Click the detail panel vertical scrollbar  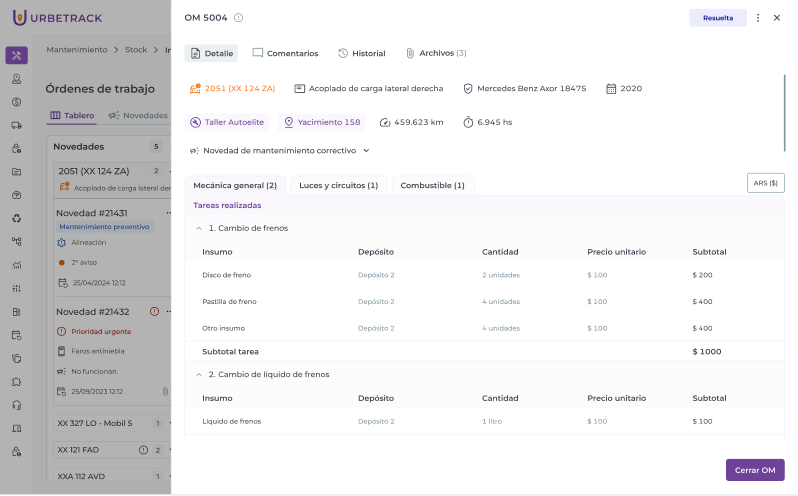coord(785,110)
